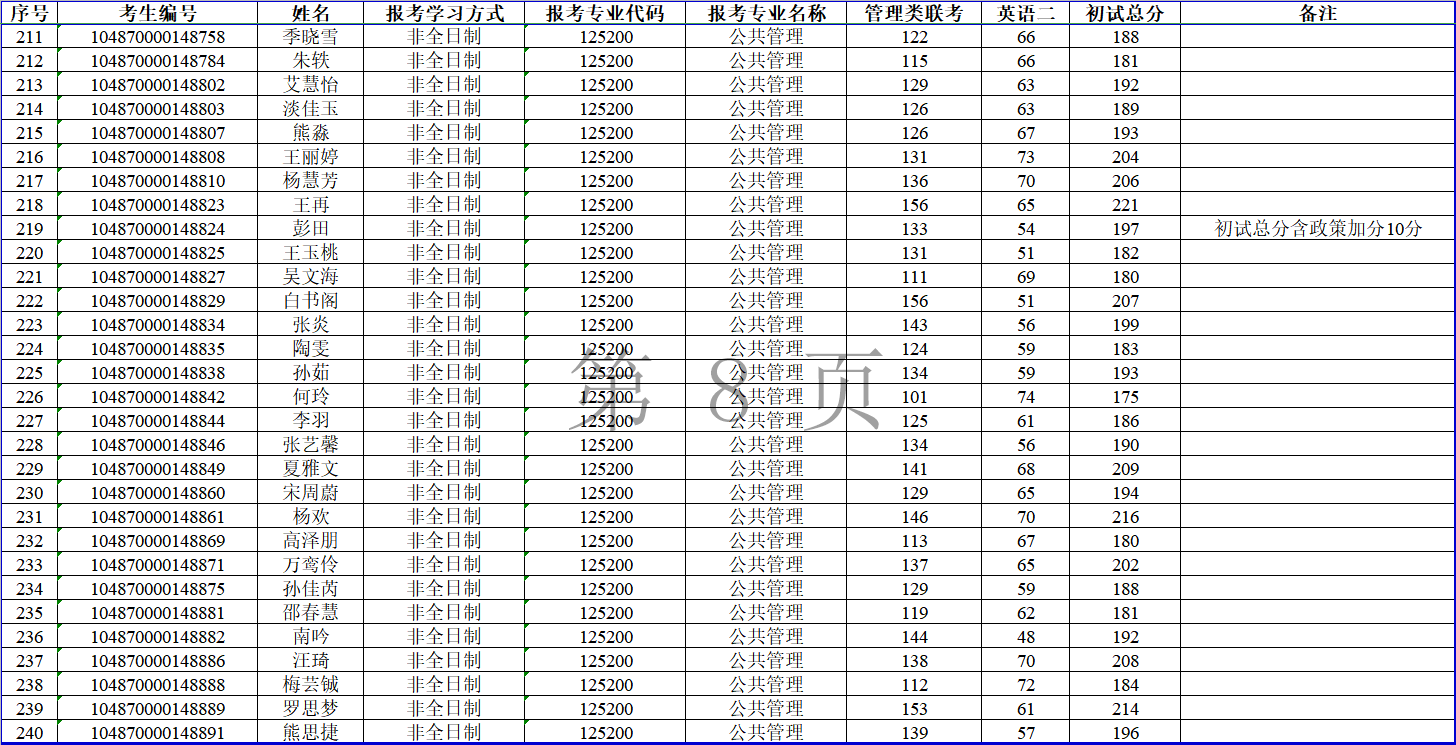Select the name cell 彭田
The width and height of the screenshot is (1456, 745).
310,229
